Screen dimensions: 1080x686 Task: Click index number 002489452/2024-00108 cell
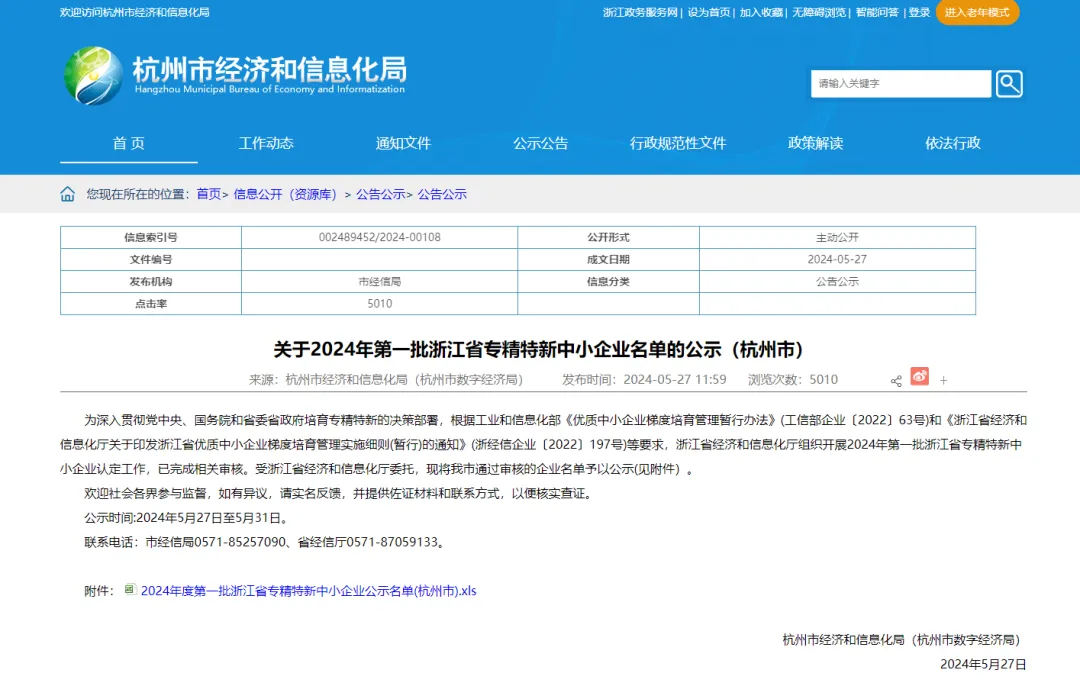tap(380, 238)
